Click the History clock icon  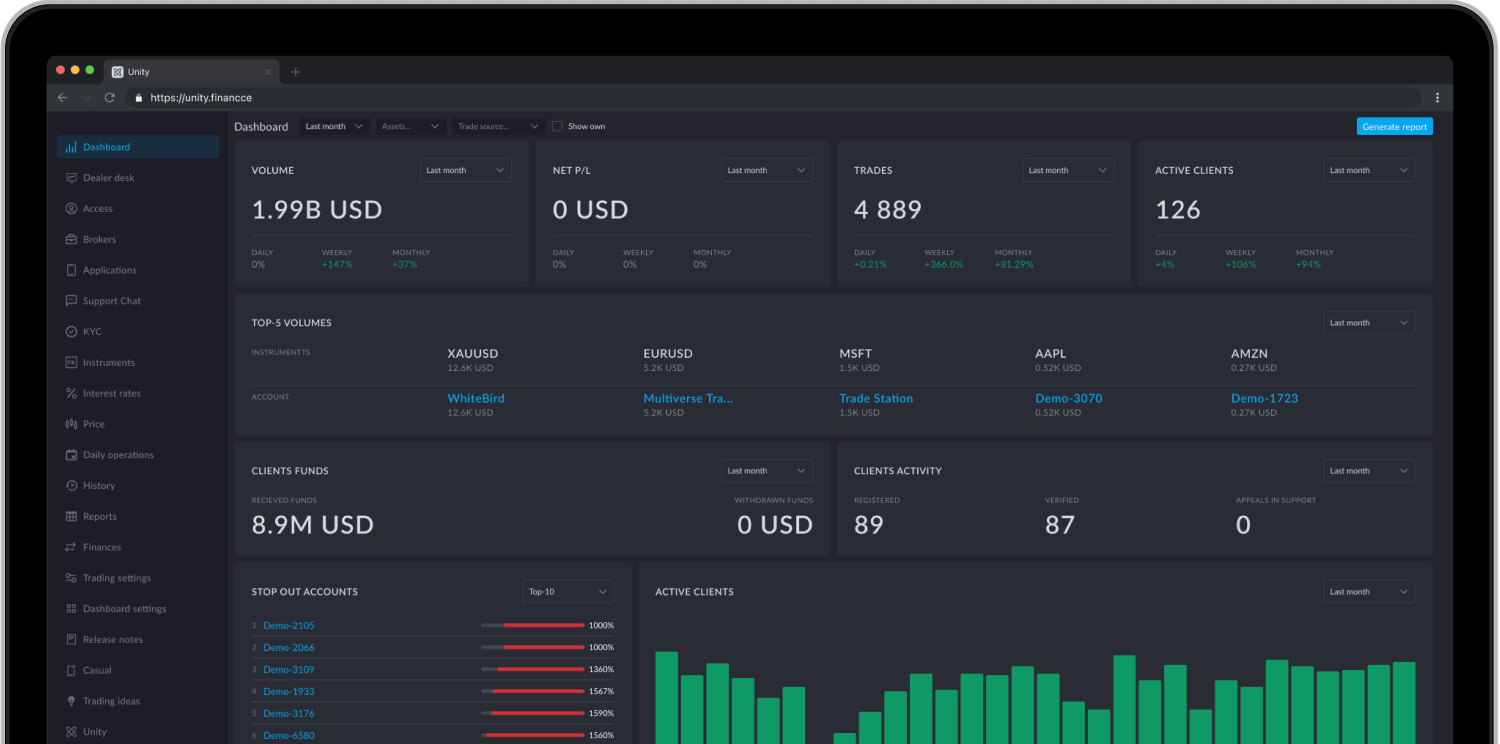tap(71, 486)
